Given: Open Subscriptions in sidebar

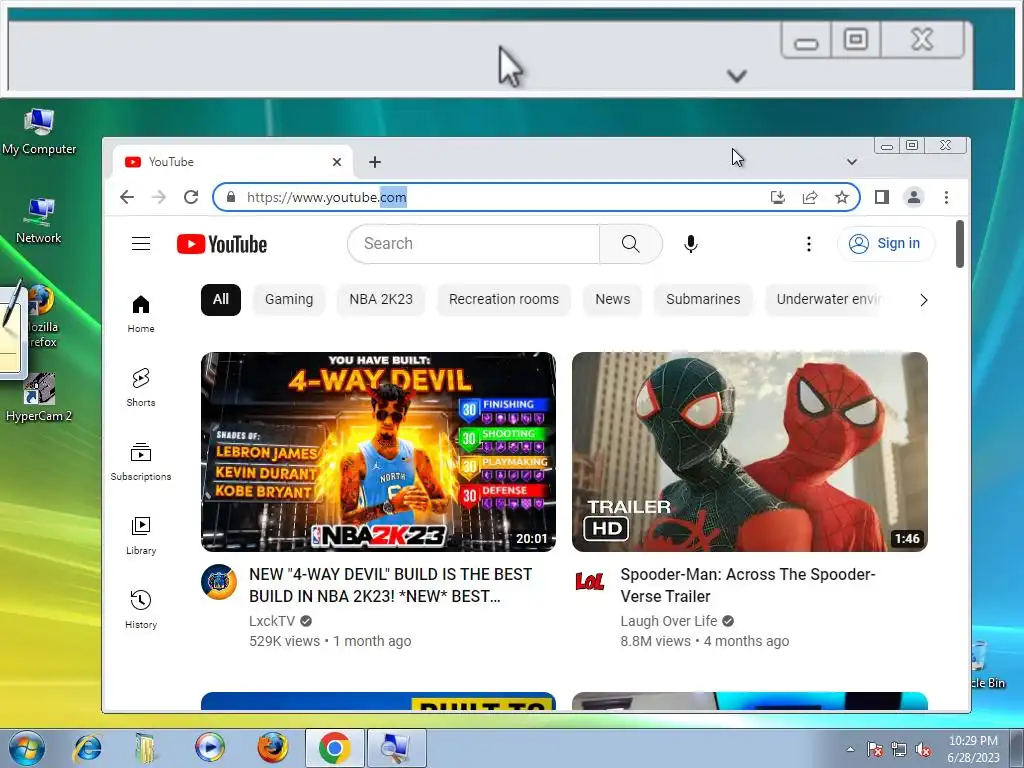Looking at the screenshot, I should click(x=141, y=462).
